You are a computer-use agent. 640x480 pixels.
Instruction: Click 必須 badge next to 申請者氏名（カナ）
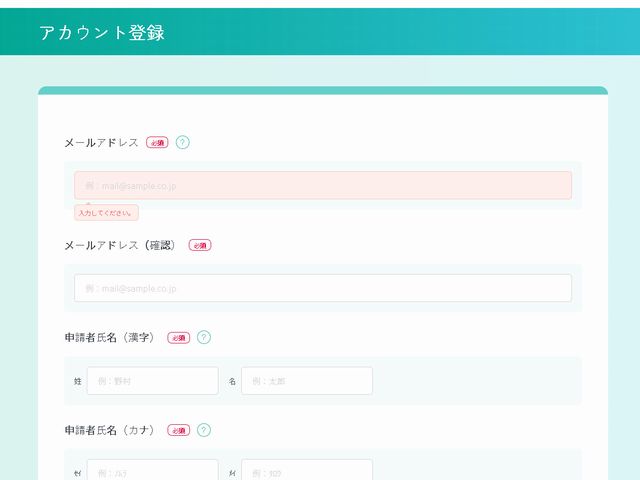click(178, 431)
